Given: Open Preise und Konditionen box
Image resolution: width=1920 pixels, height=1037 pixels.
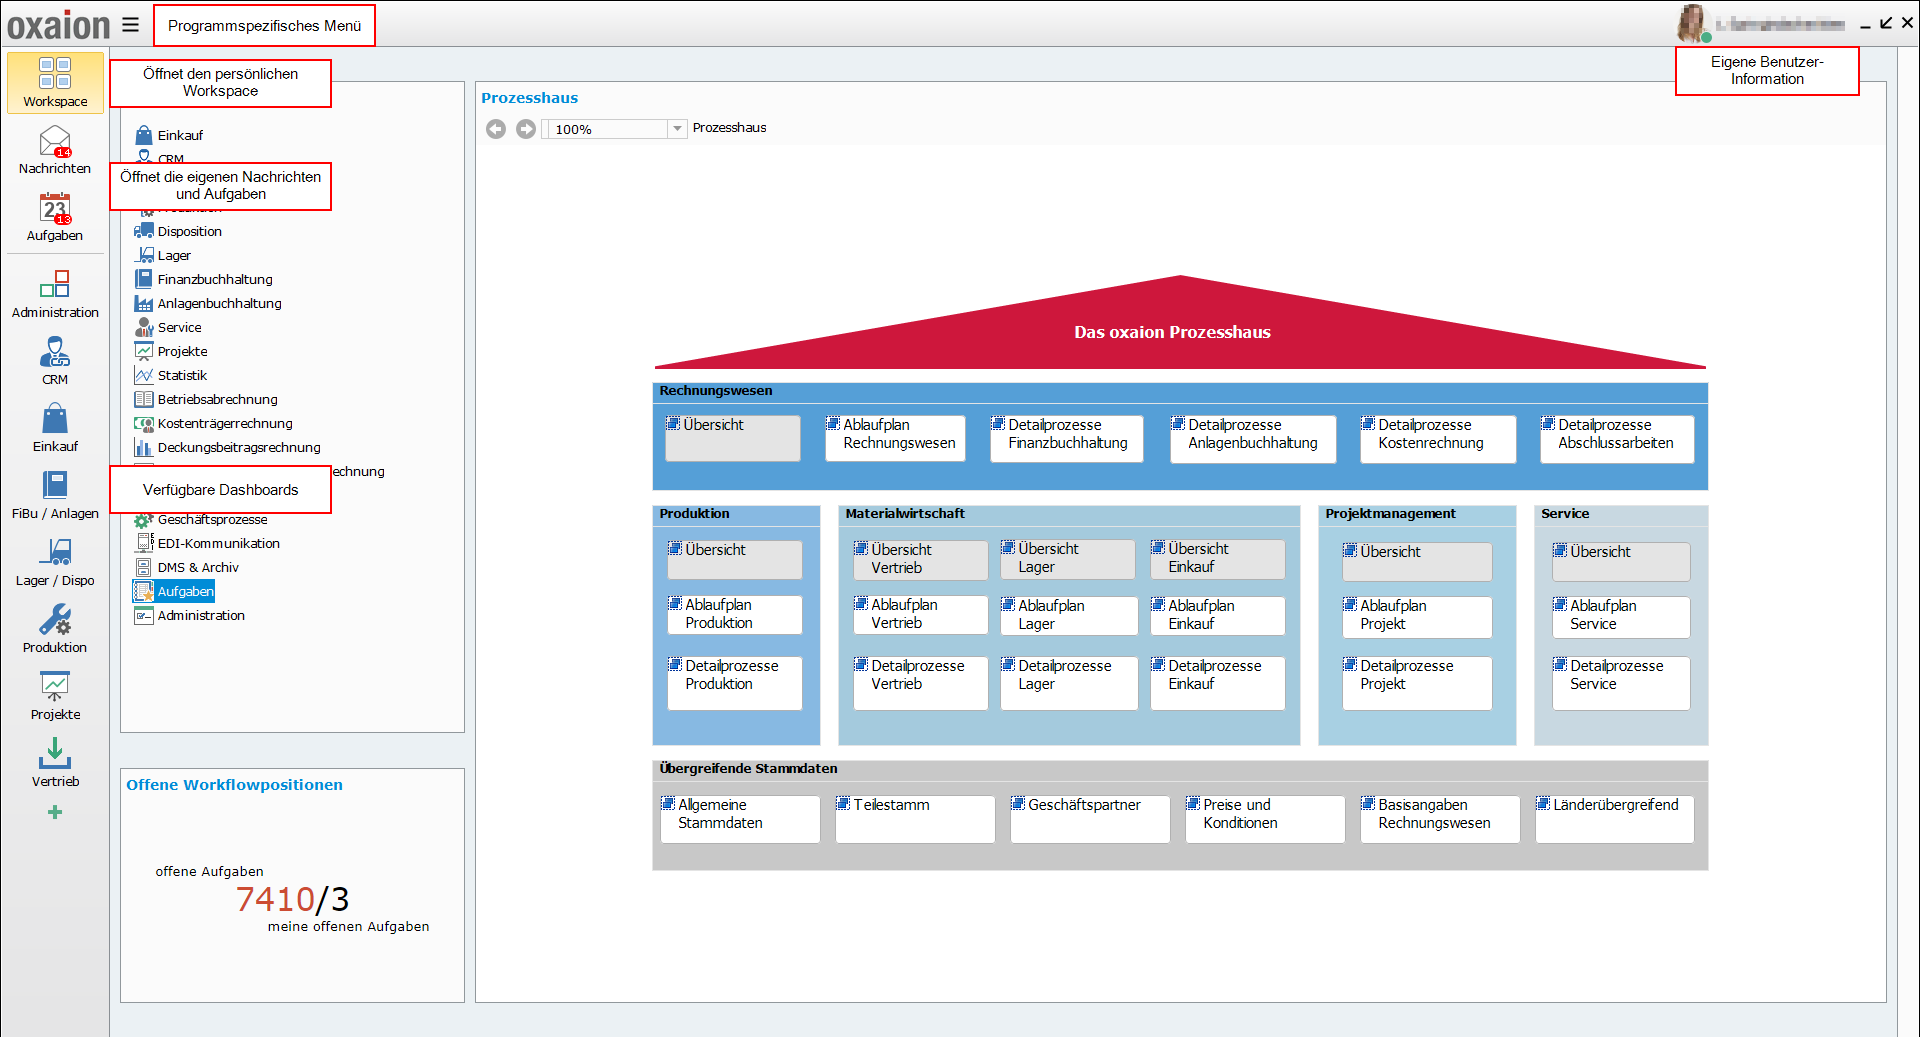Looking at the screenshot, I should tap(1265, 819).
